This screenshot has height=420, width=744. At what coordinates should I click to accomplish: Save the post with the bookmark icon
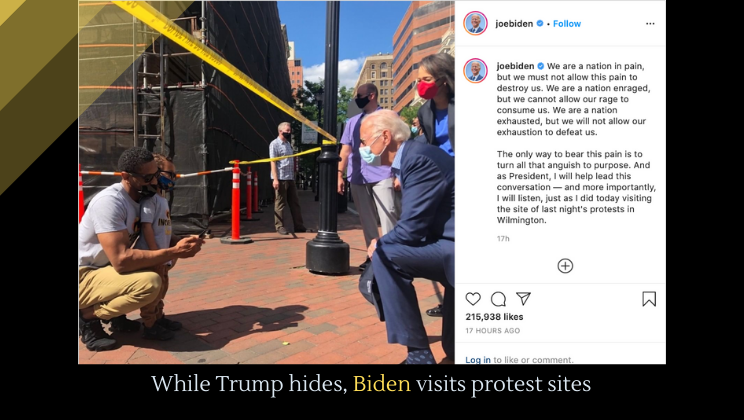click(x=649, y=299)
